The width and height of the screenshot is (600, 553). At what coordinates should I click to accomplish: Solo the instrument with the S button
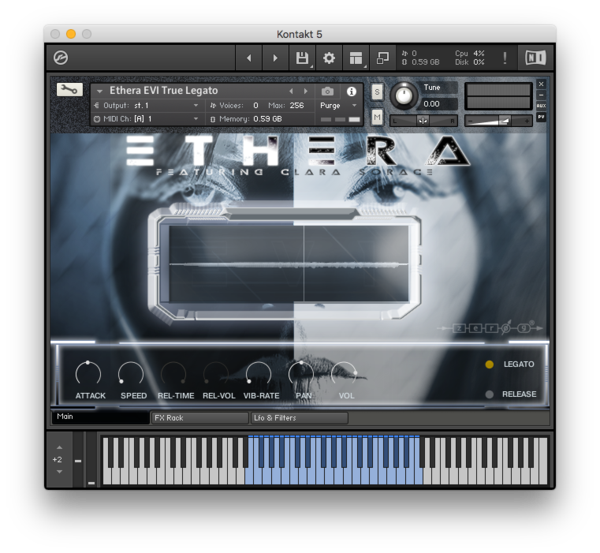pyautogui.click(x=377, y=92)
